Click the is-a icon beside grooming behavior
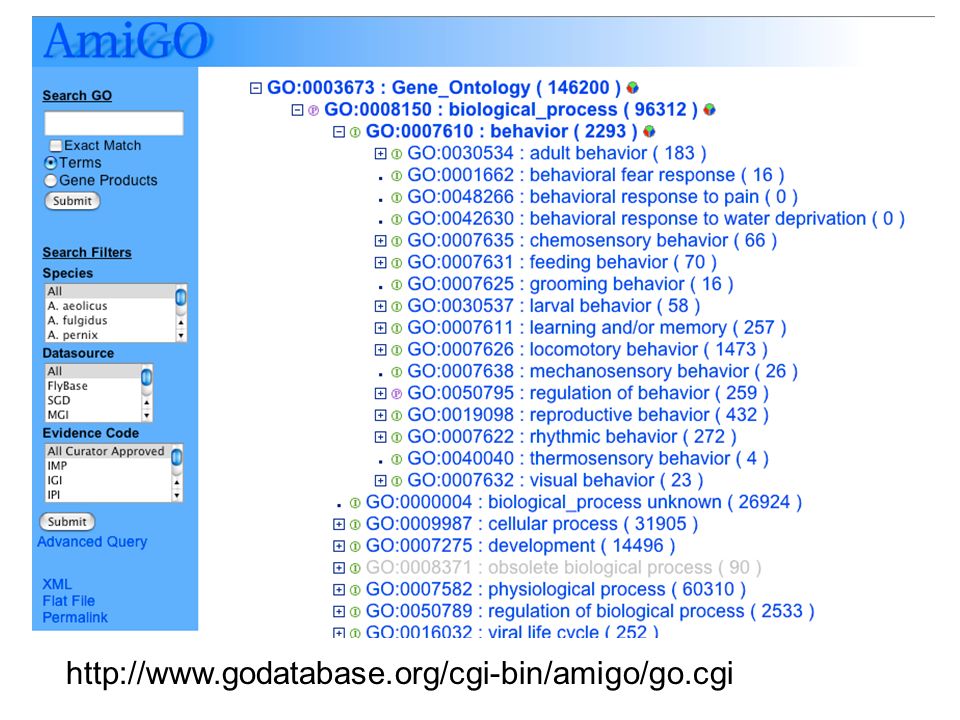This screenshot has height=720, width=960. click(x=397, y=285)
